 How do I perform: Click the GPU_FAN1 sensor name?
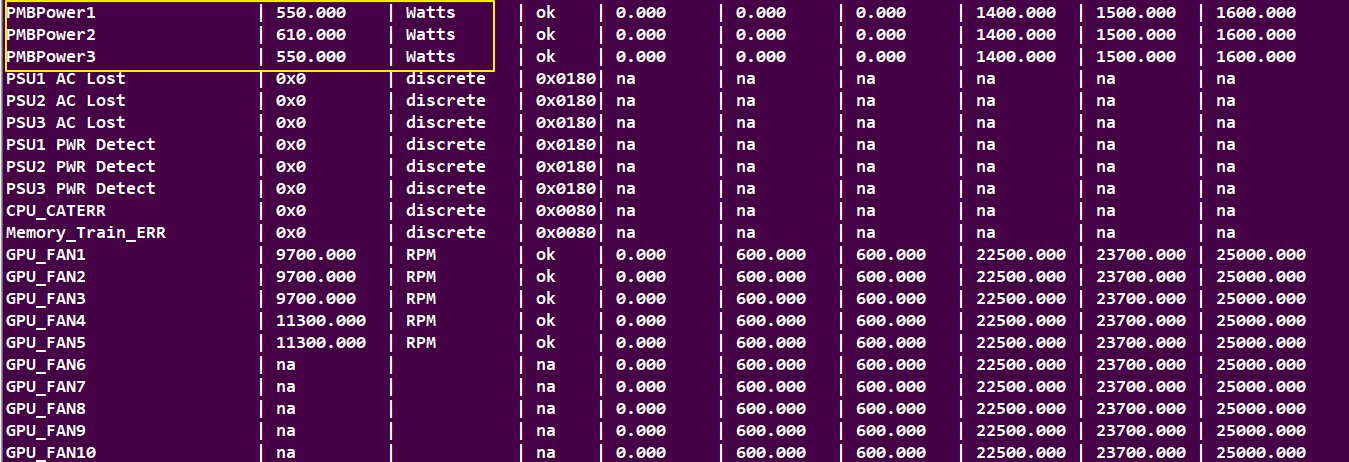click(46, 255)
